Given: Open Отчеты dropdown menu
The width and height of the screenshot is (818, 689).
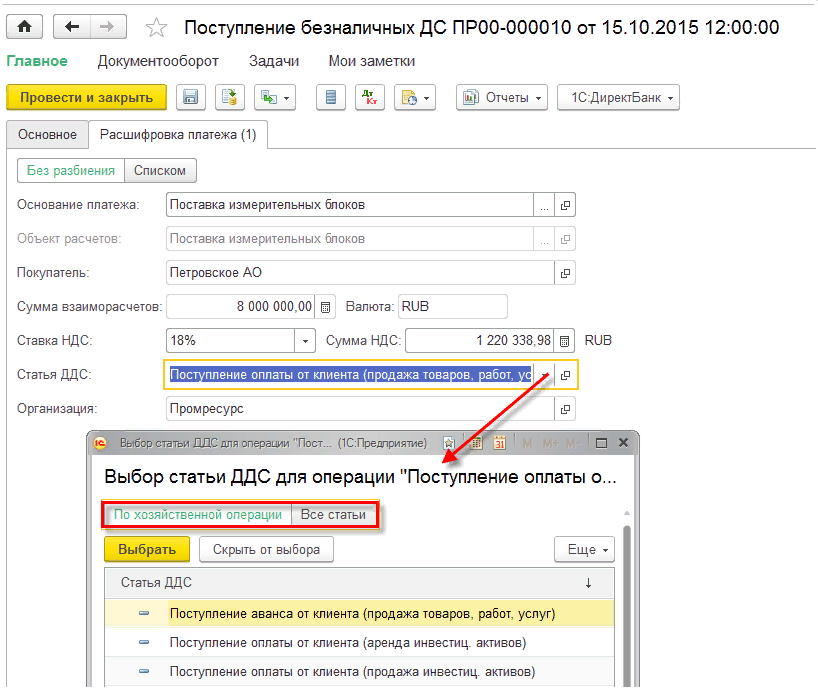Looking at the screenshot, I should tap(502, 97).
